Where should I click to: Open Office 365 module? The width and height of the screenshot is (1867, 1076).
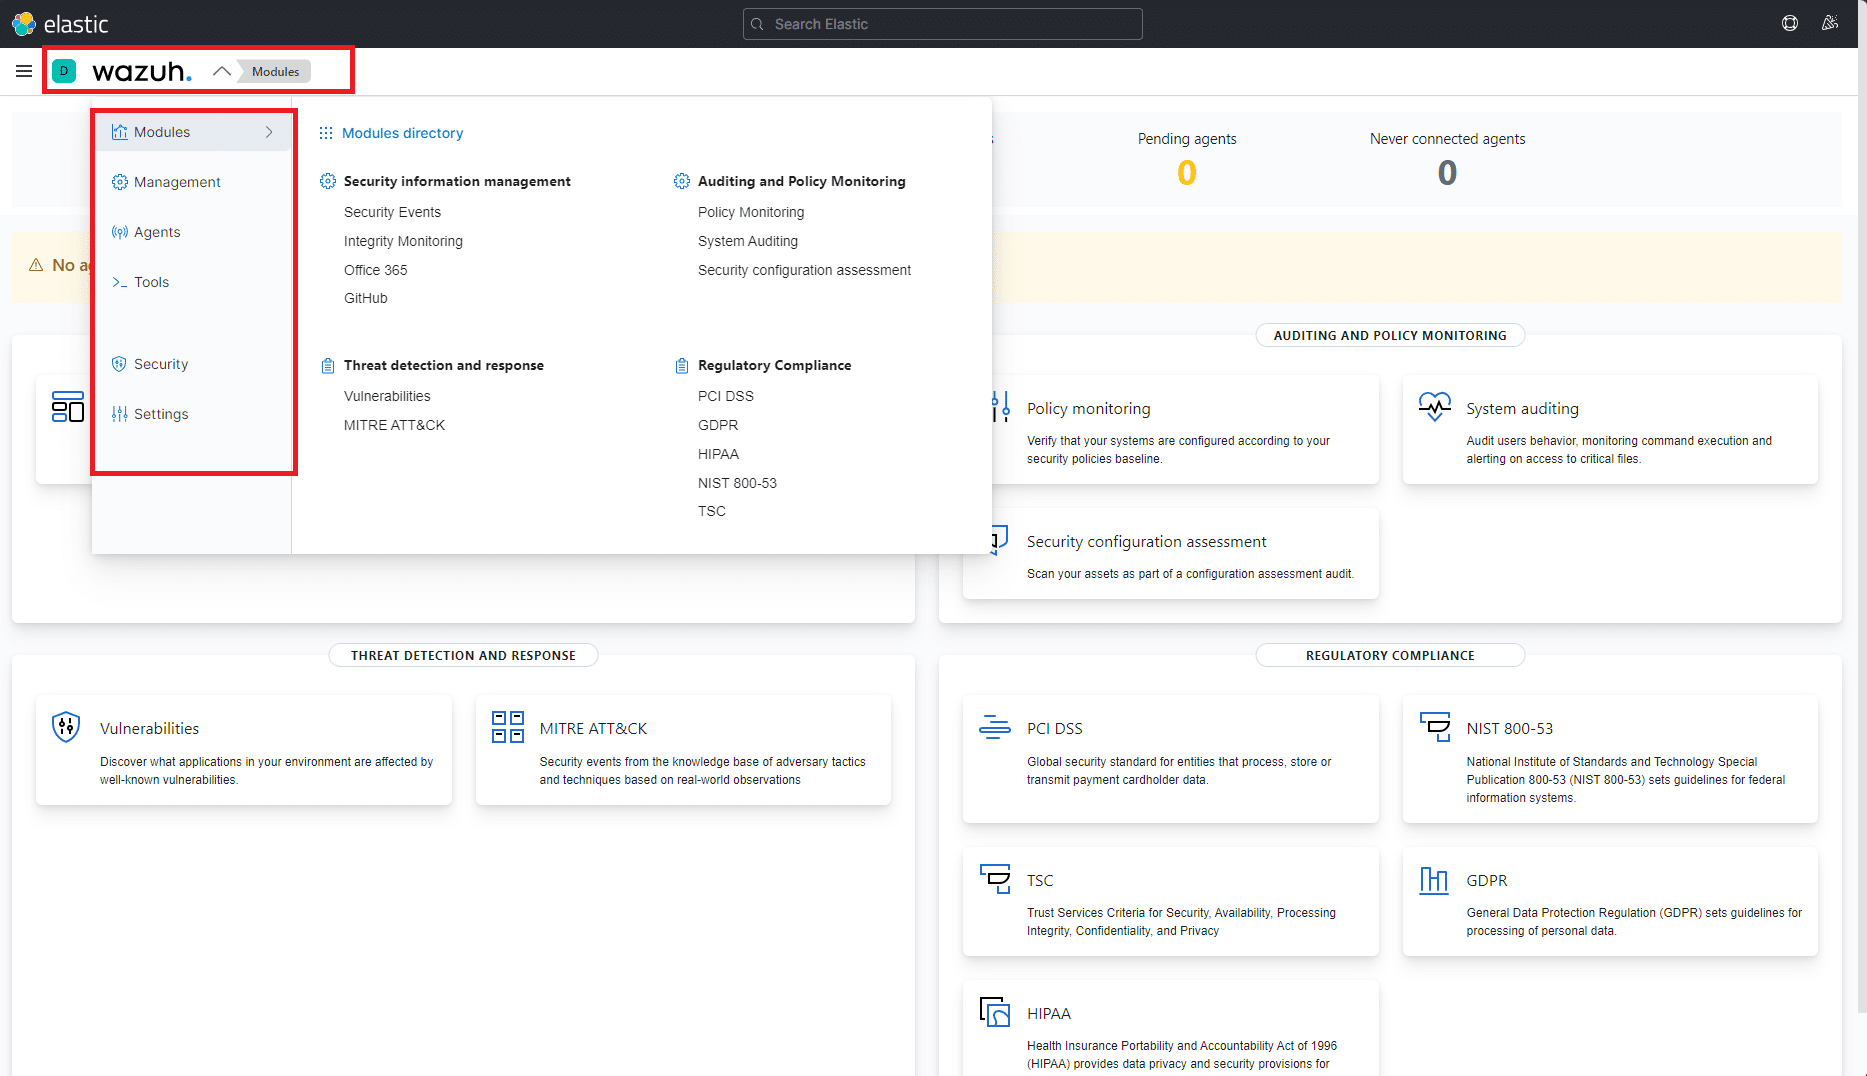[375, 270]
